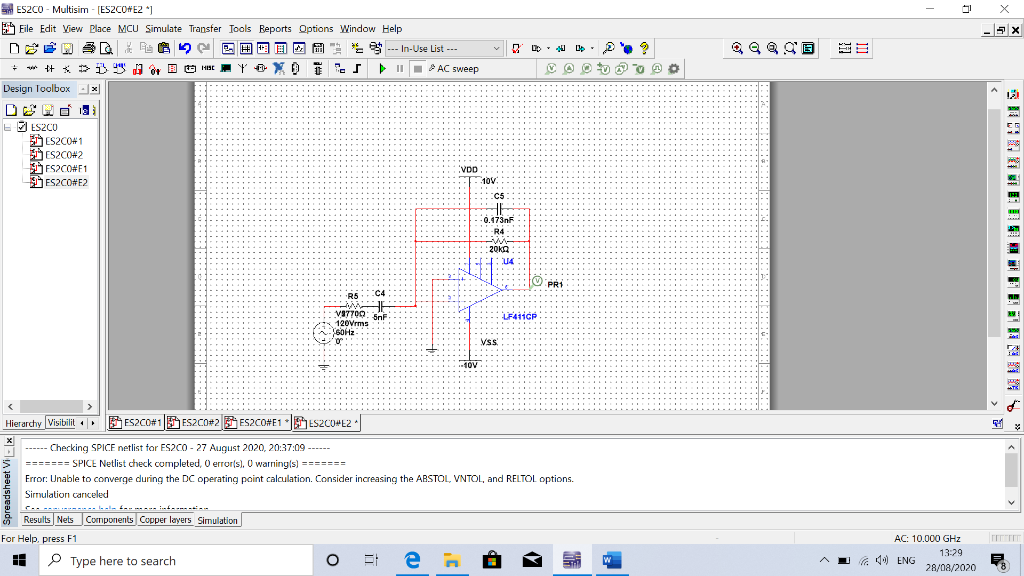Collapse the ES2C0 tree in Design Toolbox
Viewport: 1024px width, 576px height.
(x=7, y=128)
